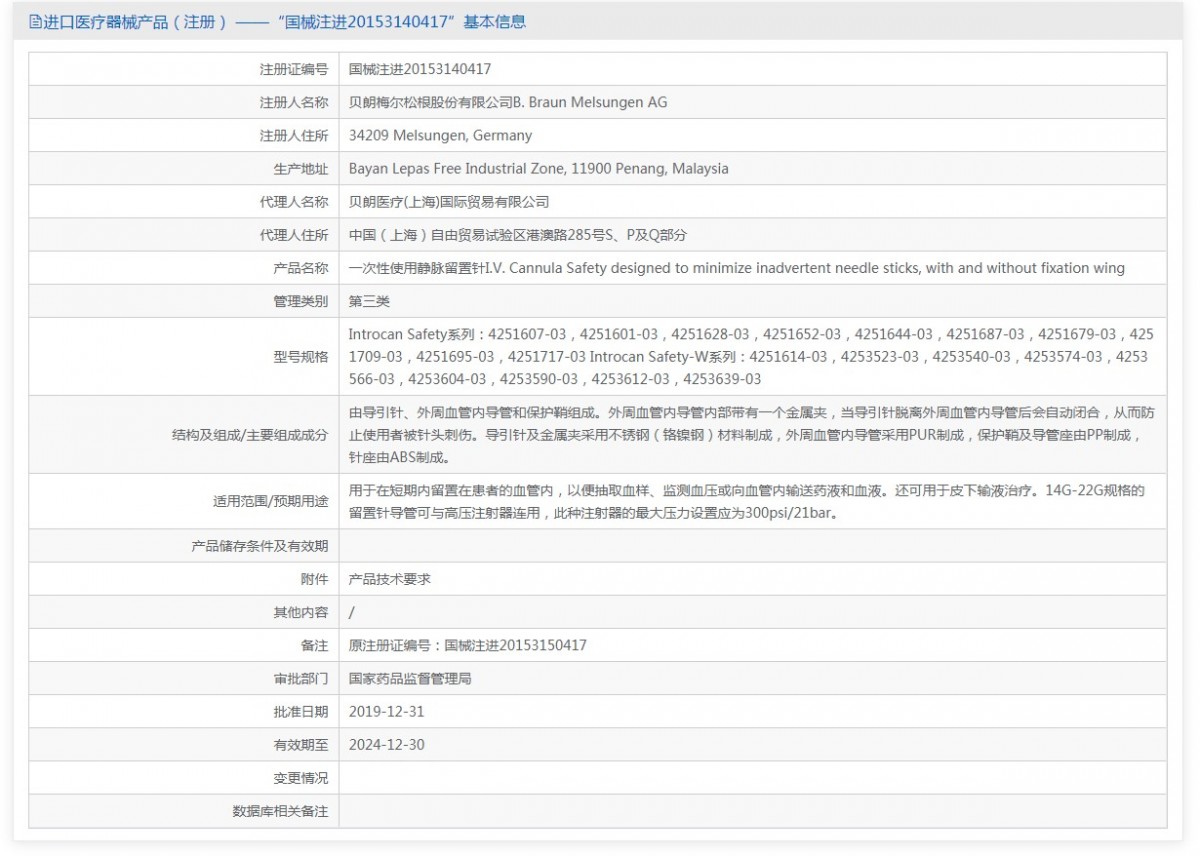
Task: Select the 注册证编号 row label
Action: point(294,70)
